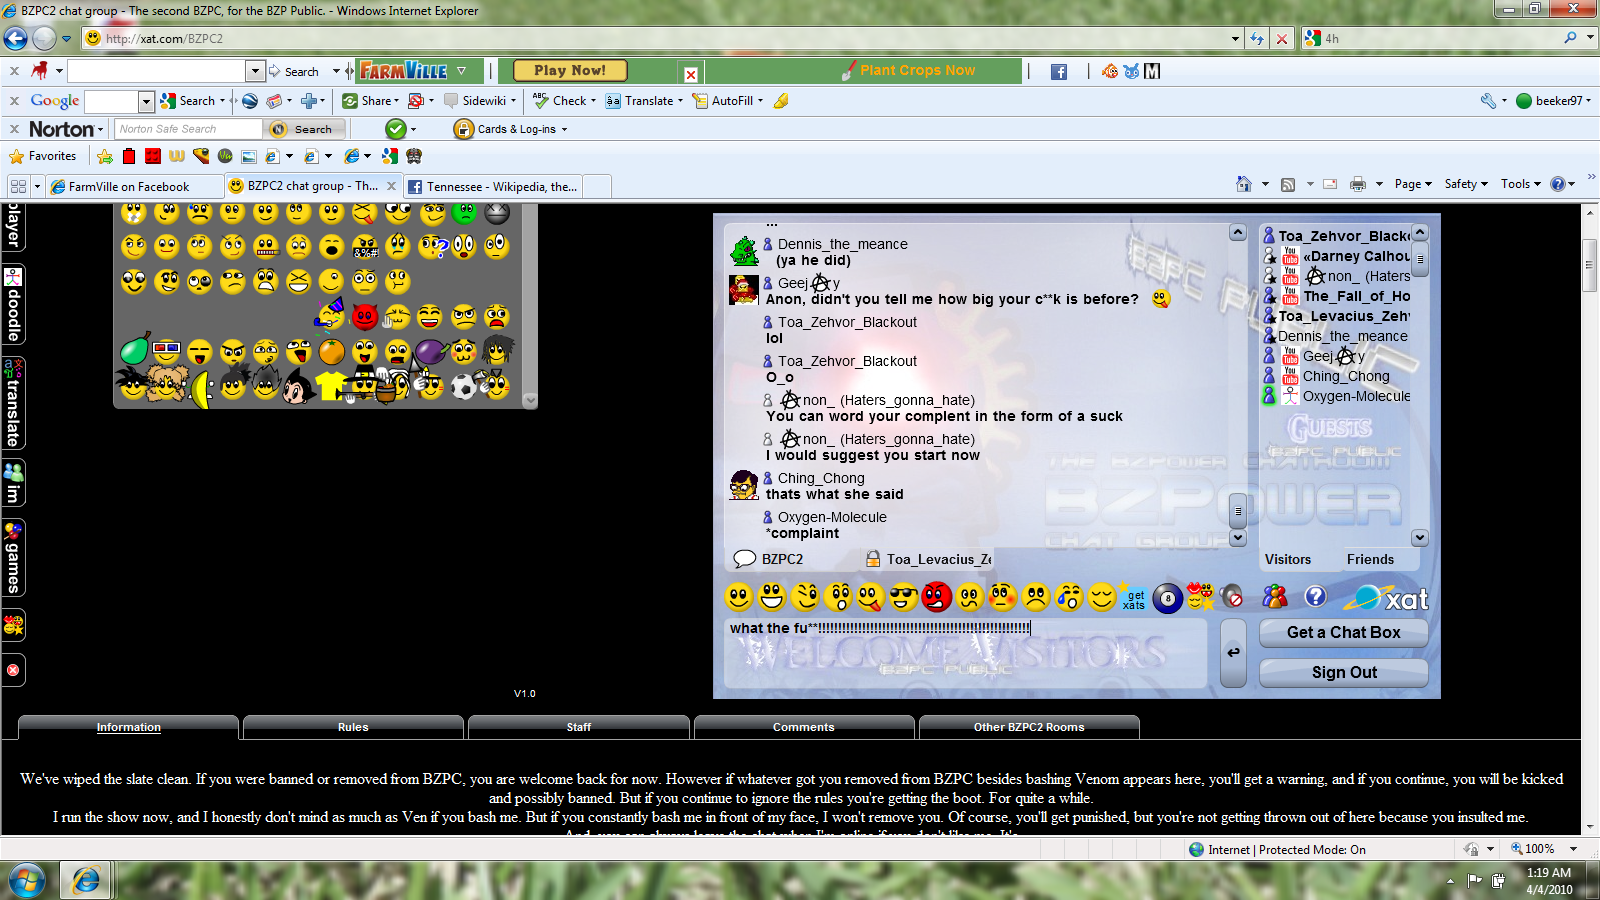Click the Norton Search button

pyautogui.click(x=304, y=129)
